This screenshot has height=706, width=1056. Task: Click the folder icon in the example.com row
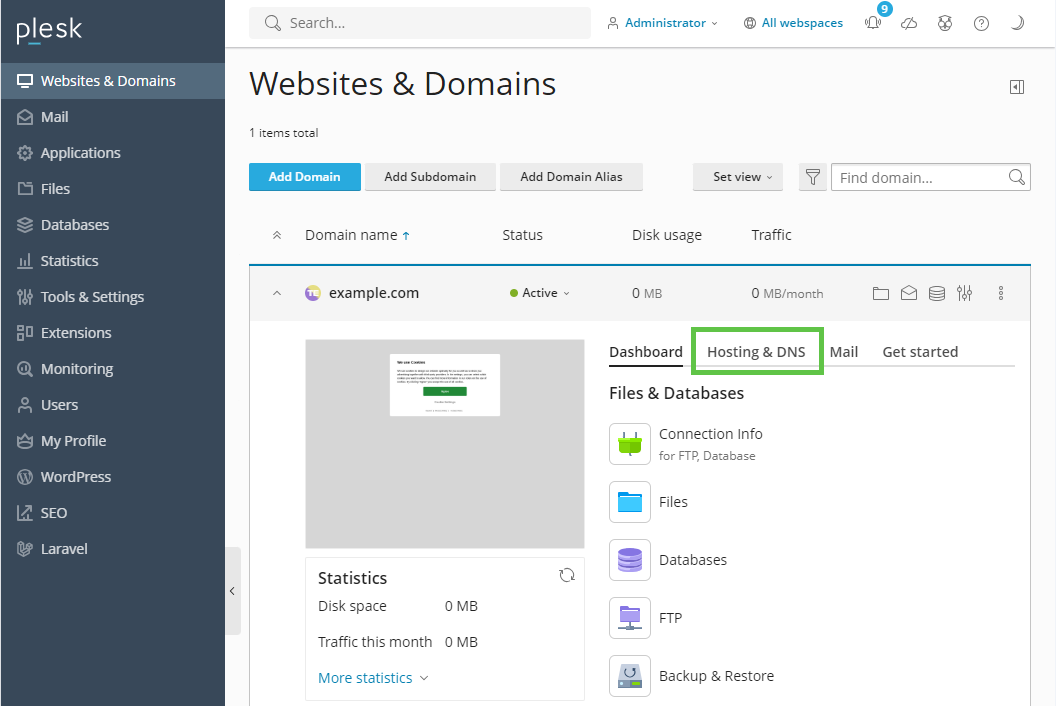pos(880,293)
